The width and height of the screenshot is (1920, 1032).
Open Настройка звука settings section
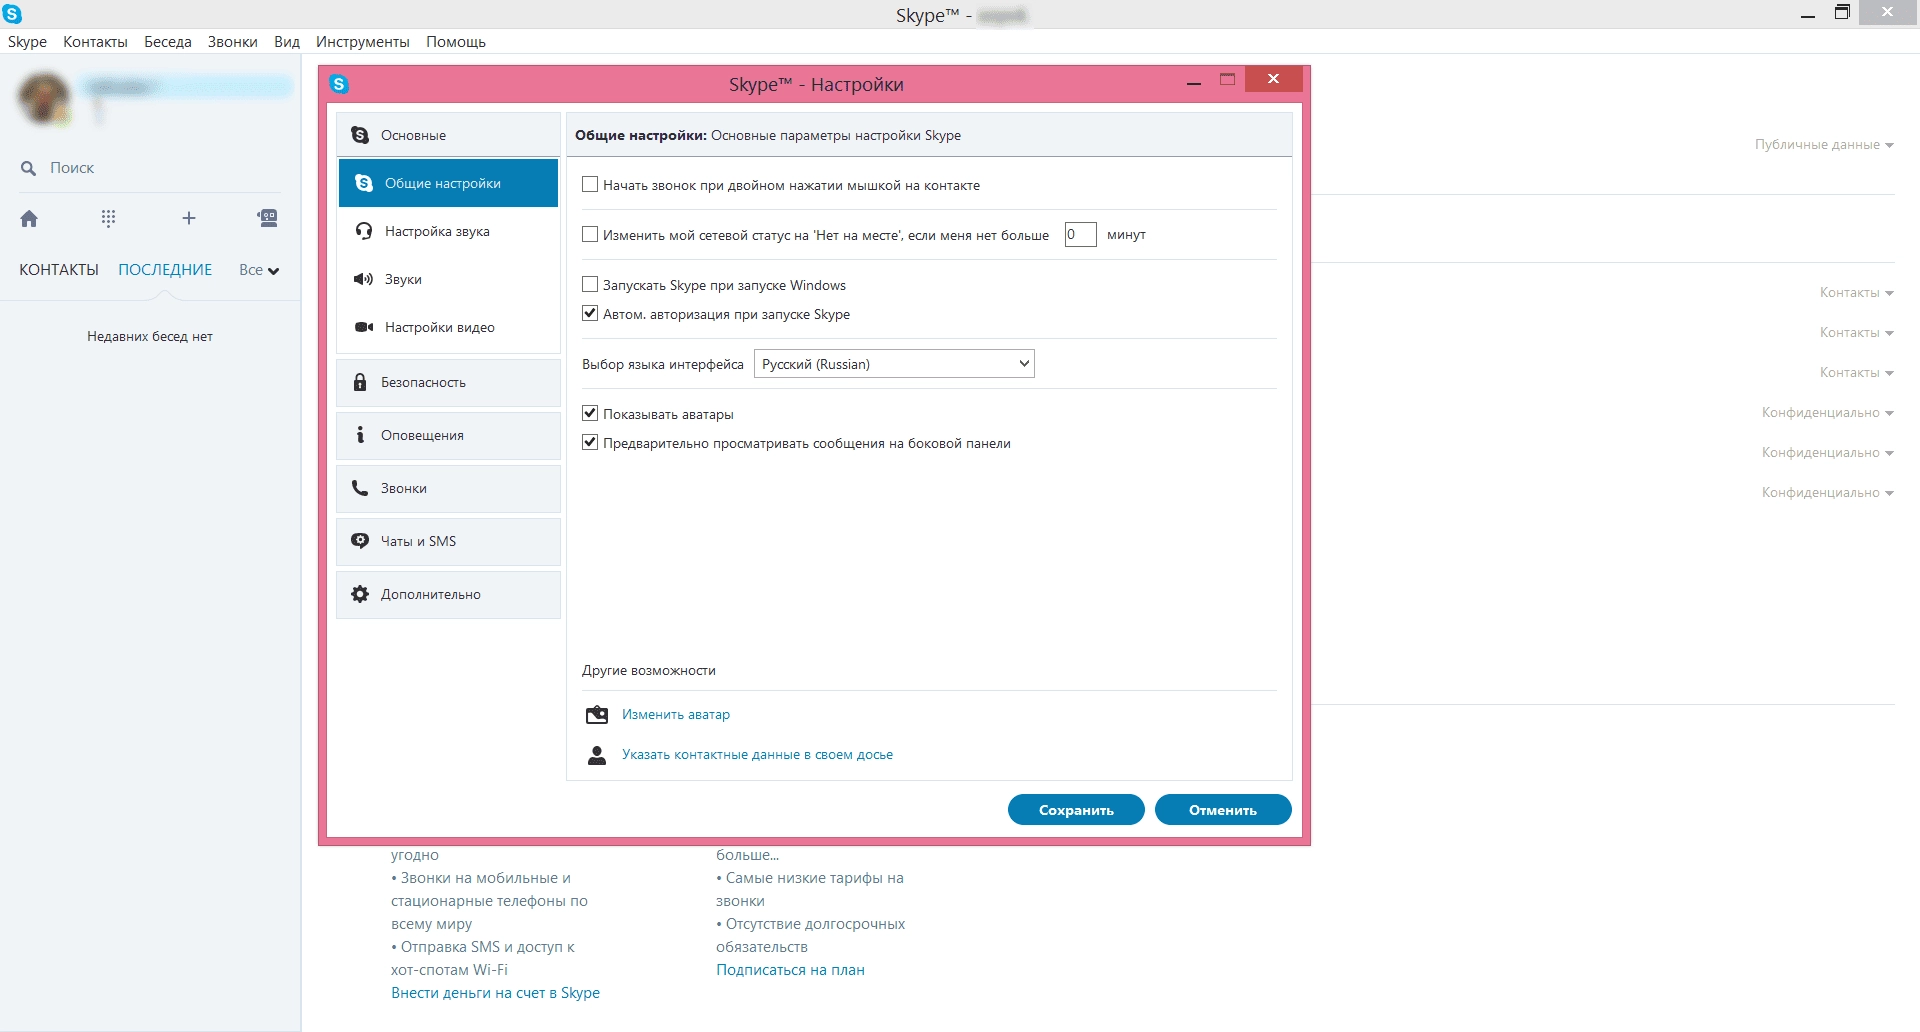448,231
